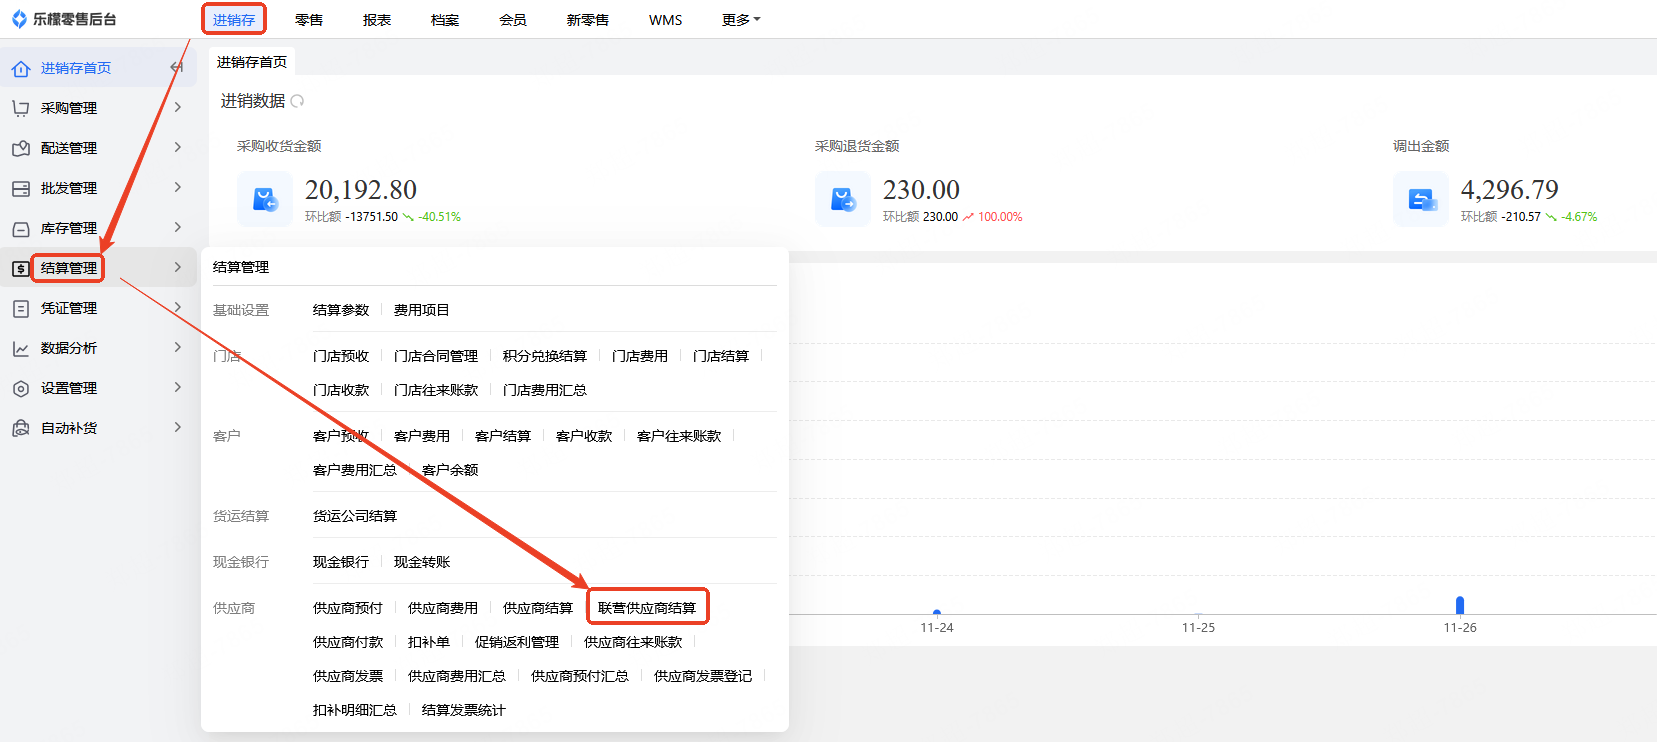Image resolution: width=1657 pixels, height=742 pixels.
Task: Open the 门店合同管理 link
Action: [x=436, y=356]
